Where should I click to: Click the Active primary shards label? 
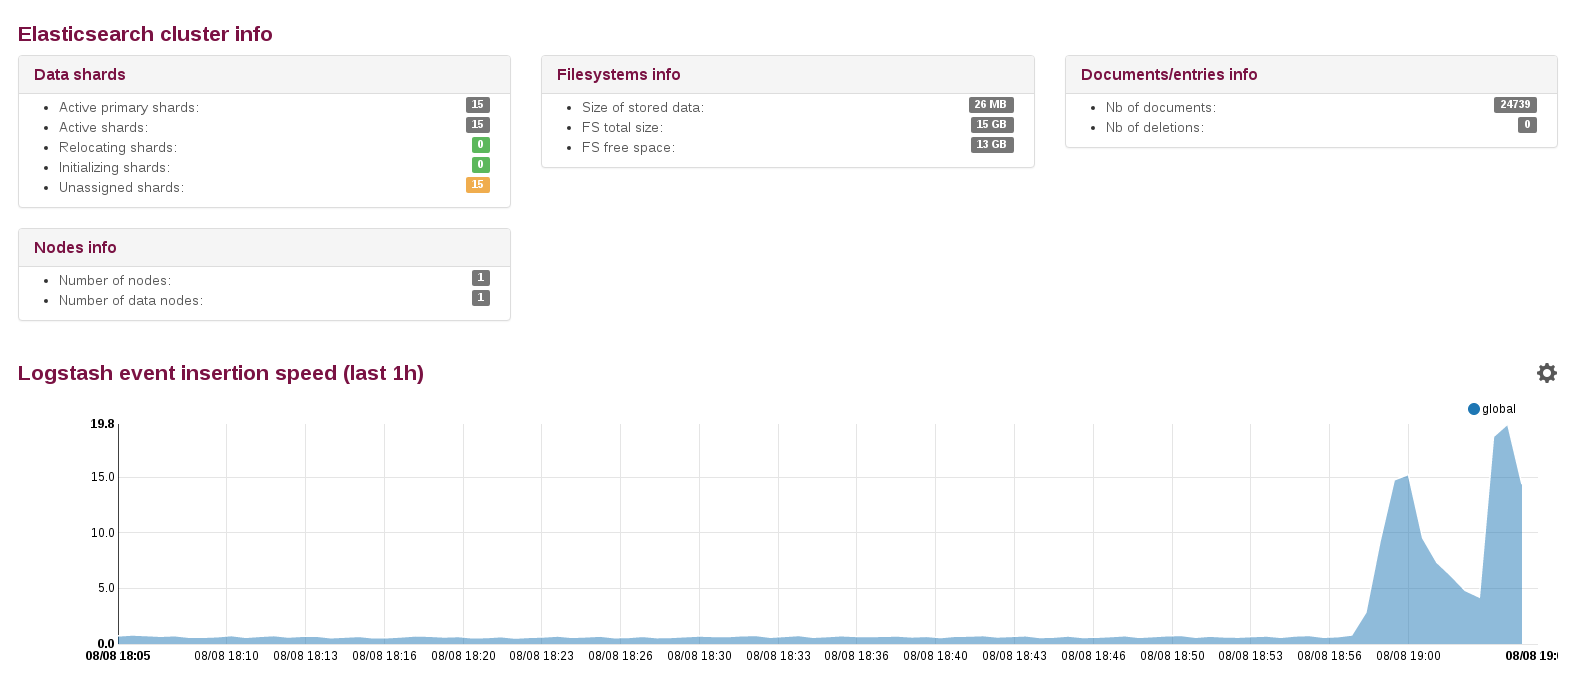tap(129, 107)
